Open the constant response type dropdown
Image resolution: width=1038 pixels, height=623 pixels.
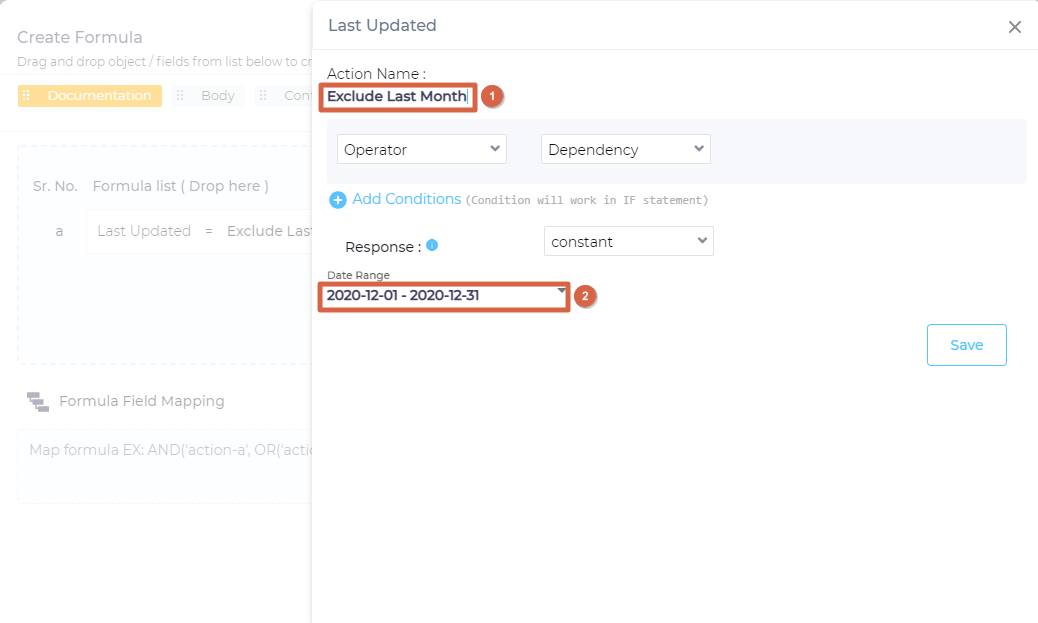(x=628, y=241)
